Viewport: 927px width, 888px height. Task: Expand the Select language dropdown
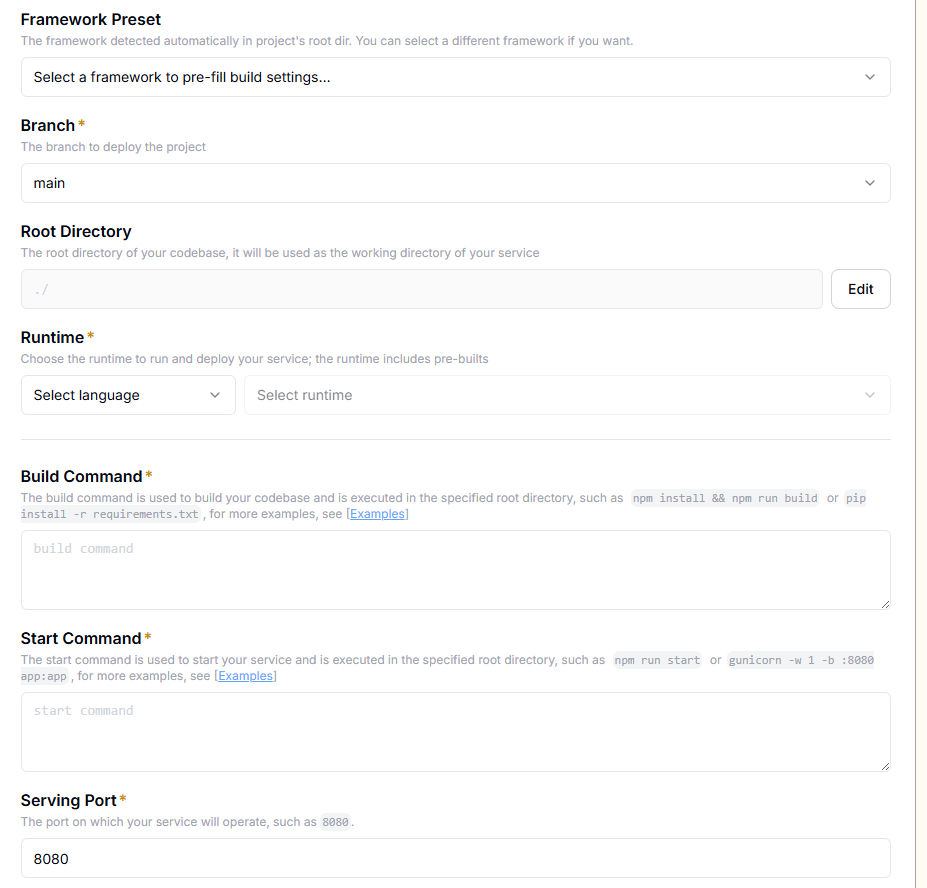128,395
